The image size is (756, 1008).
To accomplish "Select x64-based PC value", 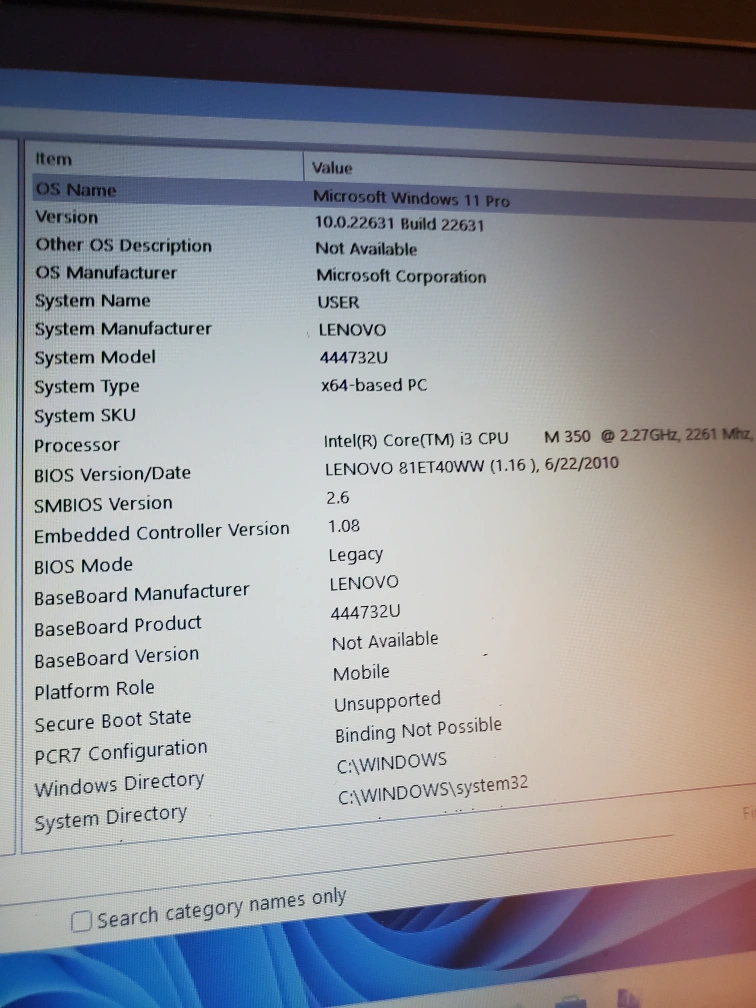I will tap(374, 385).
